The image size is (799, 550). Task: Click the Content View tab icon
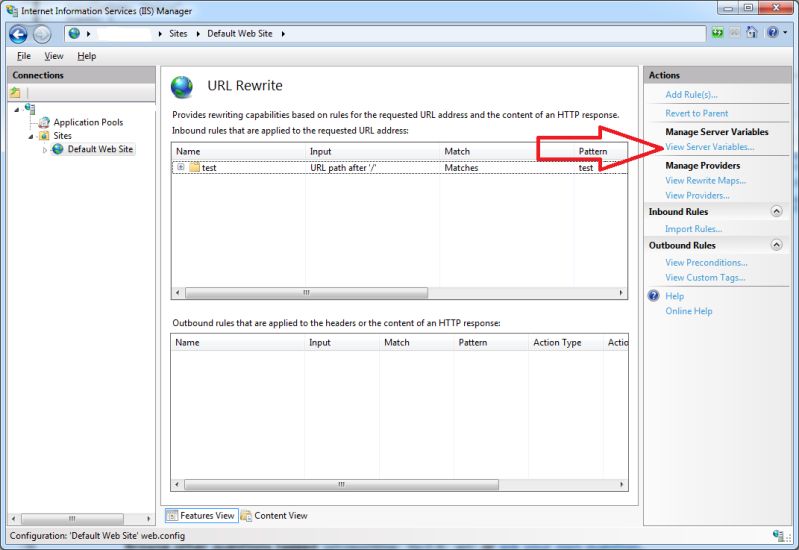coord(246,515)
